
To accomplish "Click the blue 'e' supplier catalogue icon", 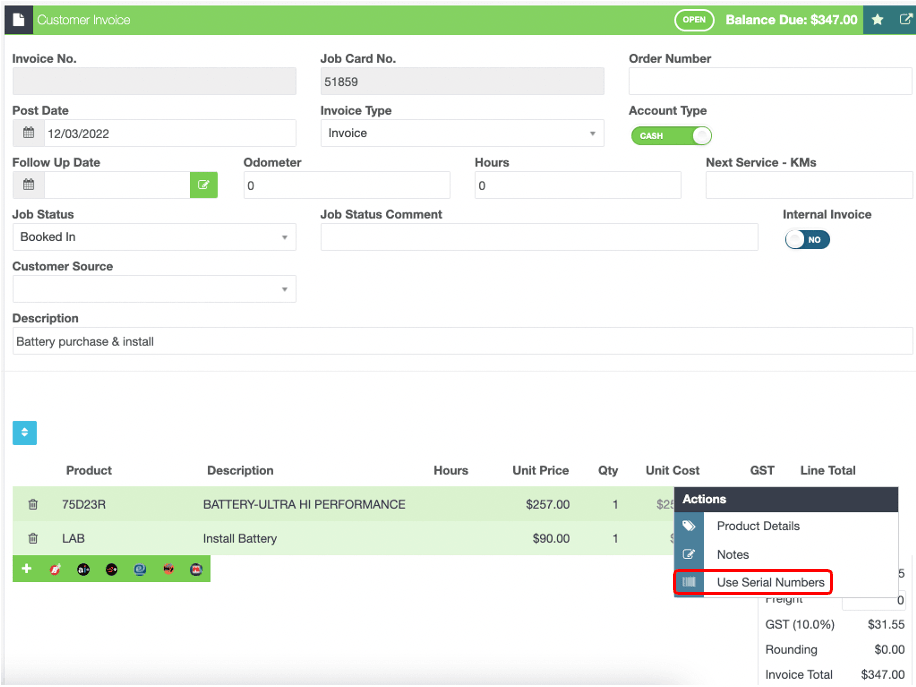I will tap(140, 569).
